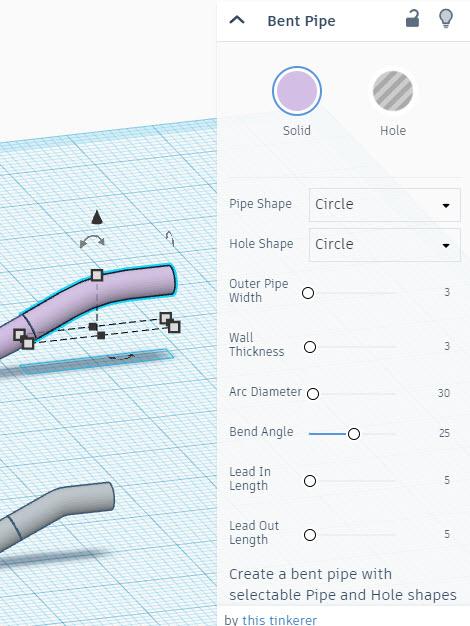Click the Lead In Length slider handle
Viewport: 470px width, 626px height.
310,481
